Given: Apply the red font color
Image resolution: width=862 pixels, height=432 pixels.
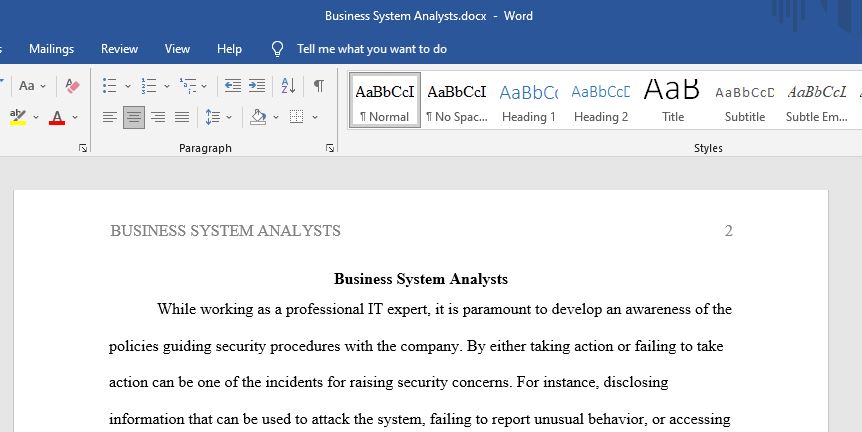Looking at the screenshot, I should 57,117.
